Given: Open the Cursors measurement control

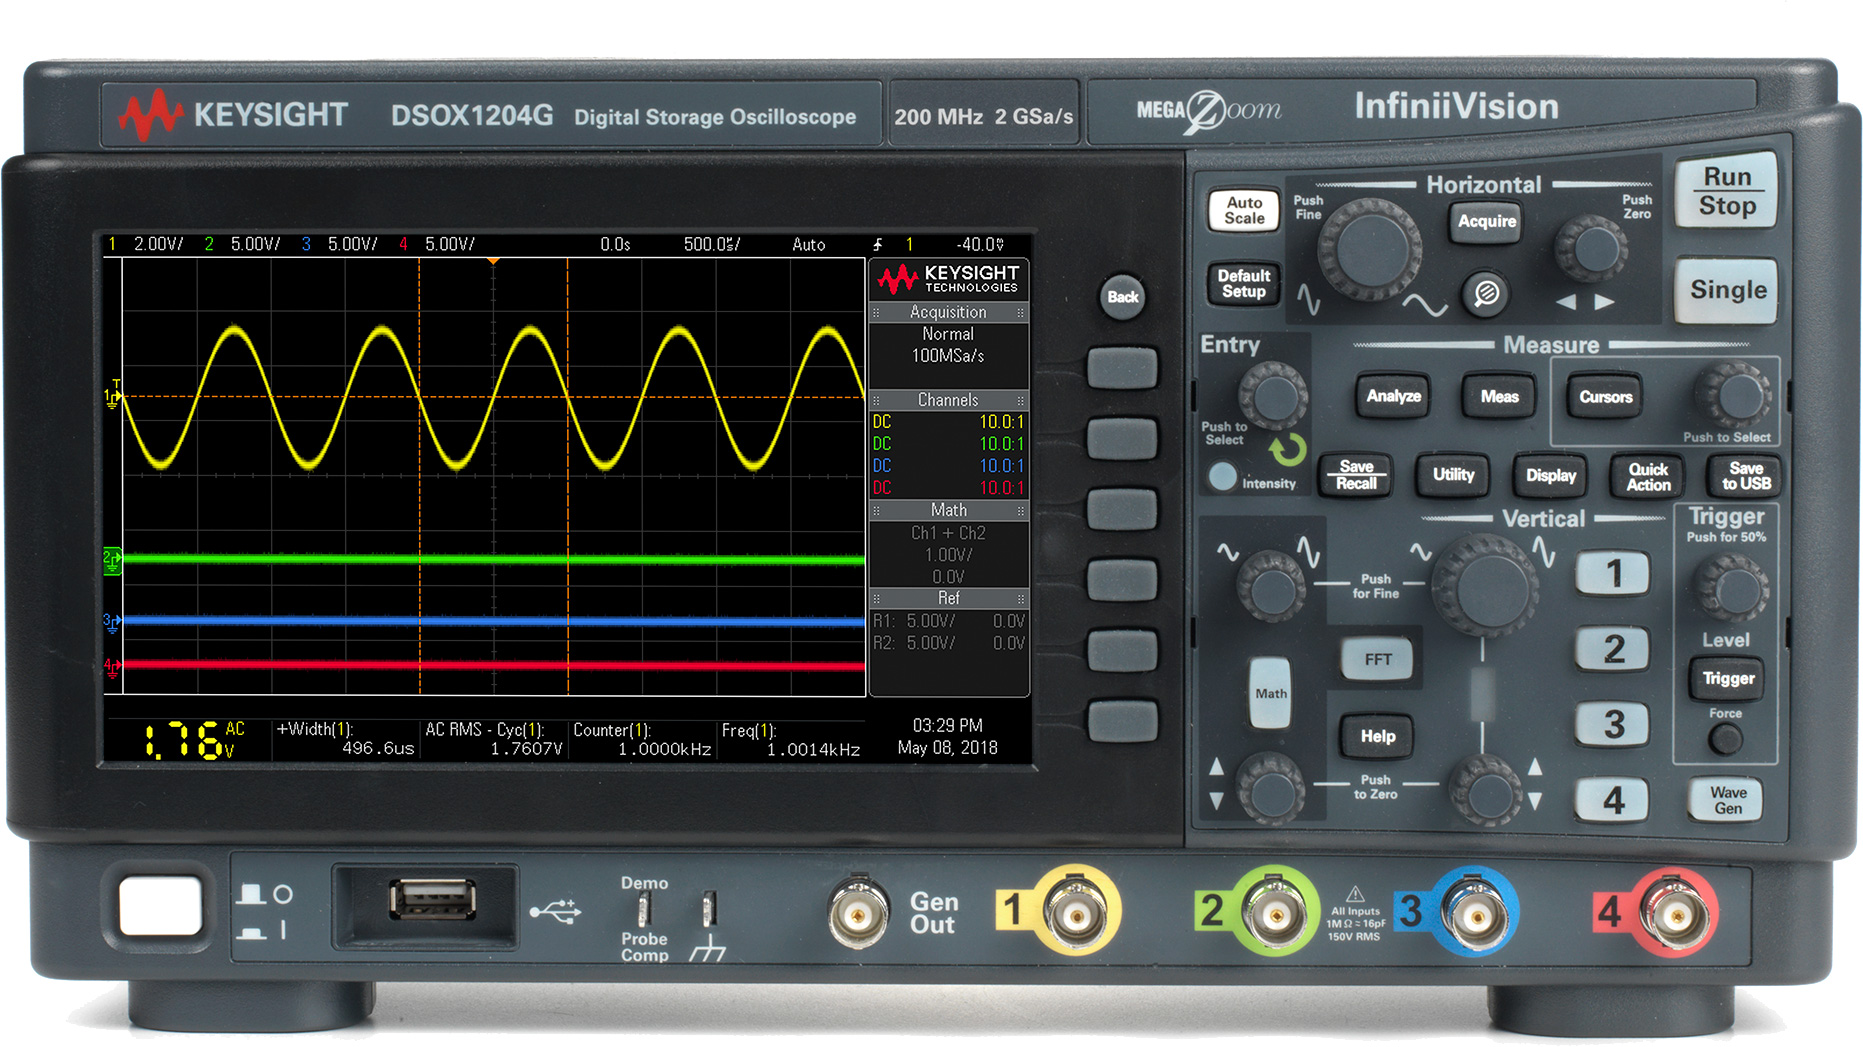Looking at the screenshot, I should point(1604,396).
